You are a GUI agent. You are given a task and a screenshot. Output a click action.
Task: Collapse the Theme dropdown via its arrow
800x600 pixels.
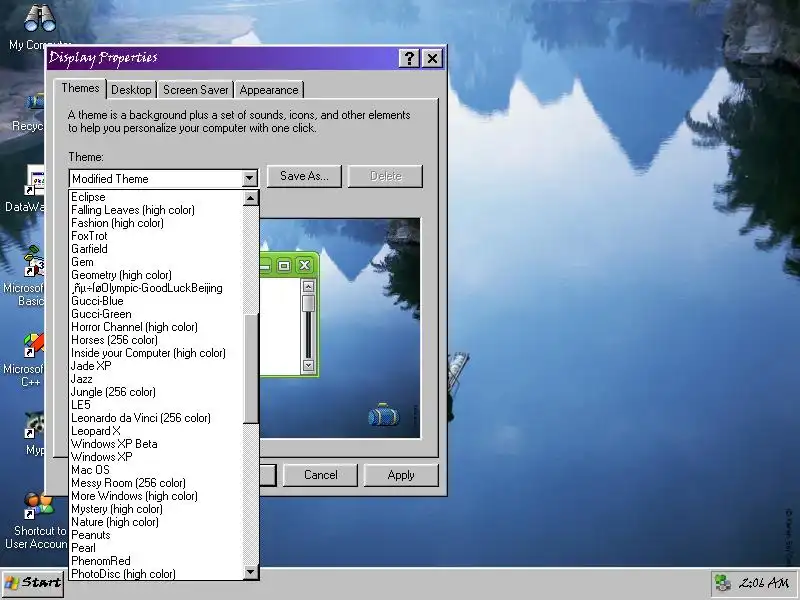[x=249, y=179]
